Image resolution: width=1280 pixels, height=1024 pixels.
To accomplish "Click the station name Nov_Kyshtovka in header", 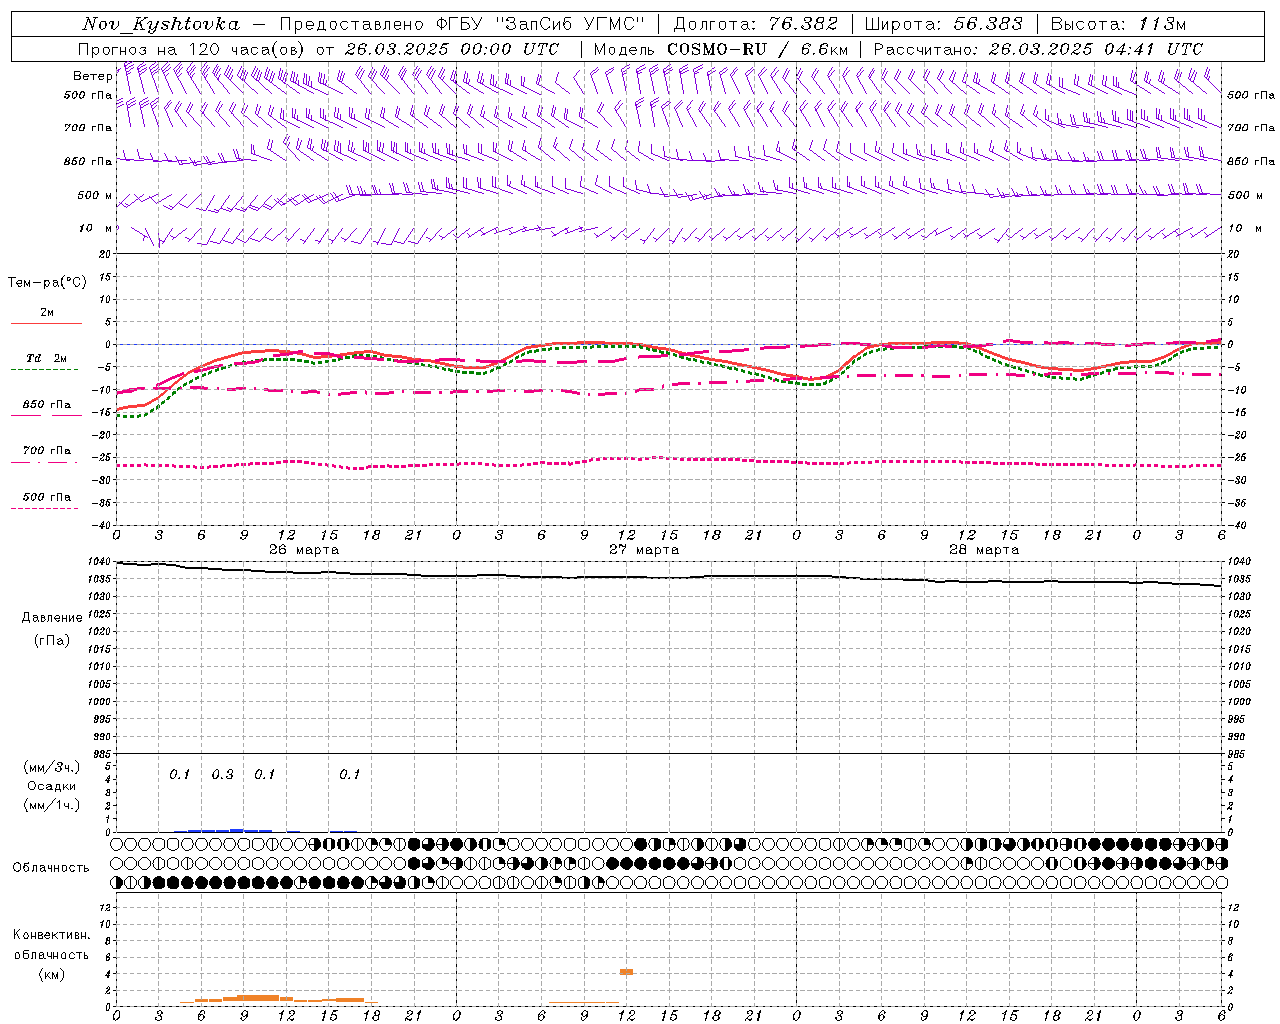I will point(160,24).
